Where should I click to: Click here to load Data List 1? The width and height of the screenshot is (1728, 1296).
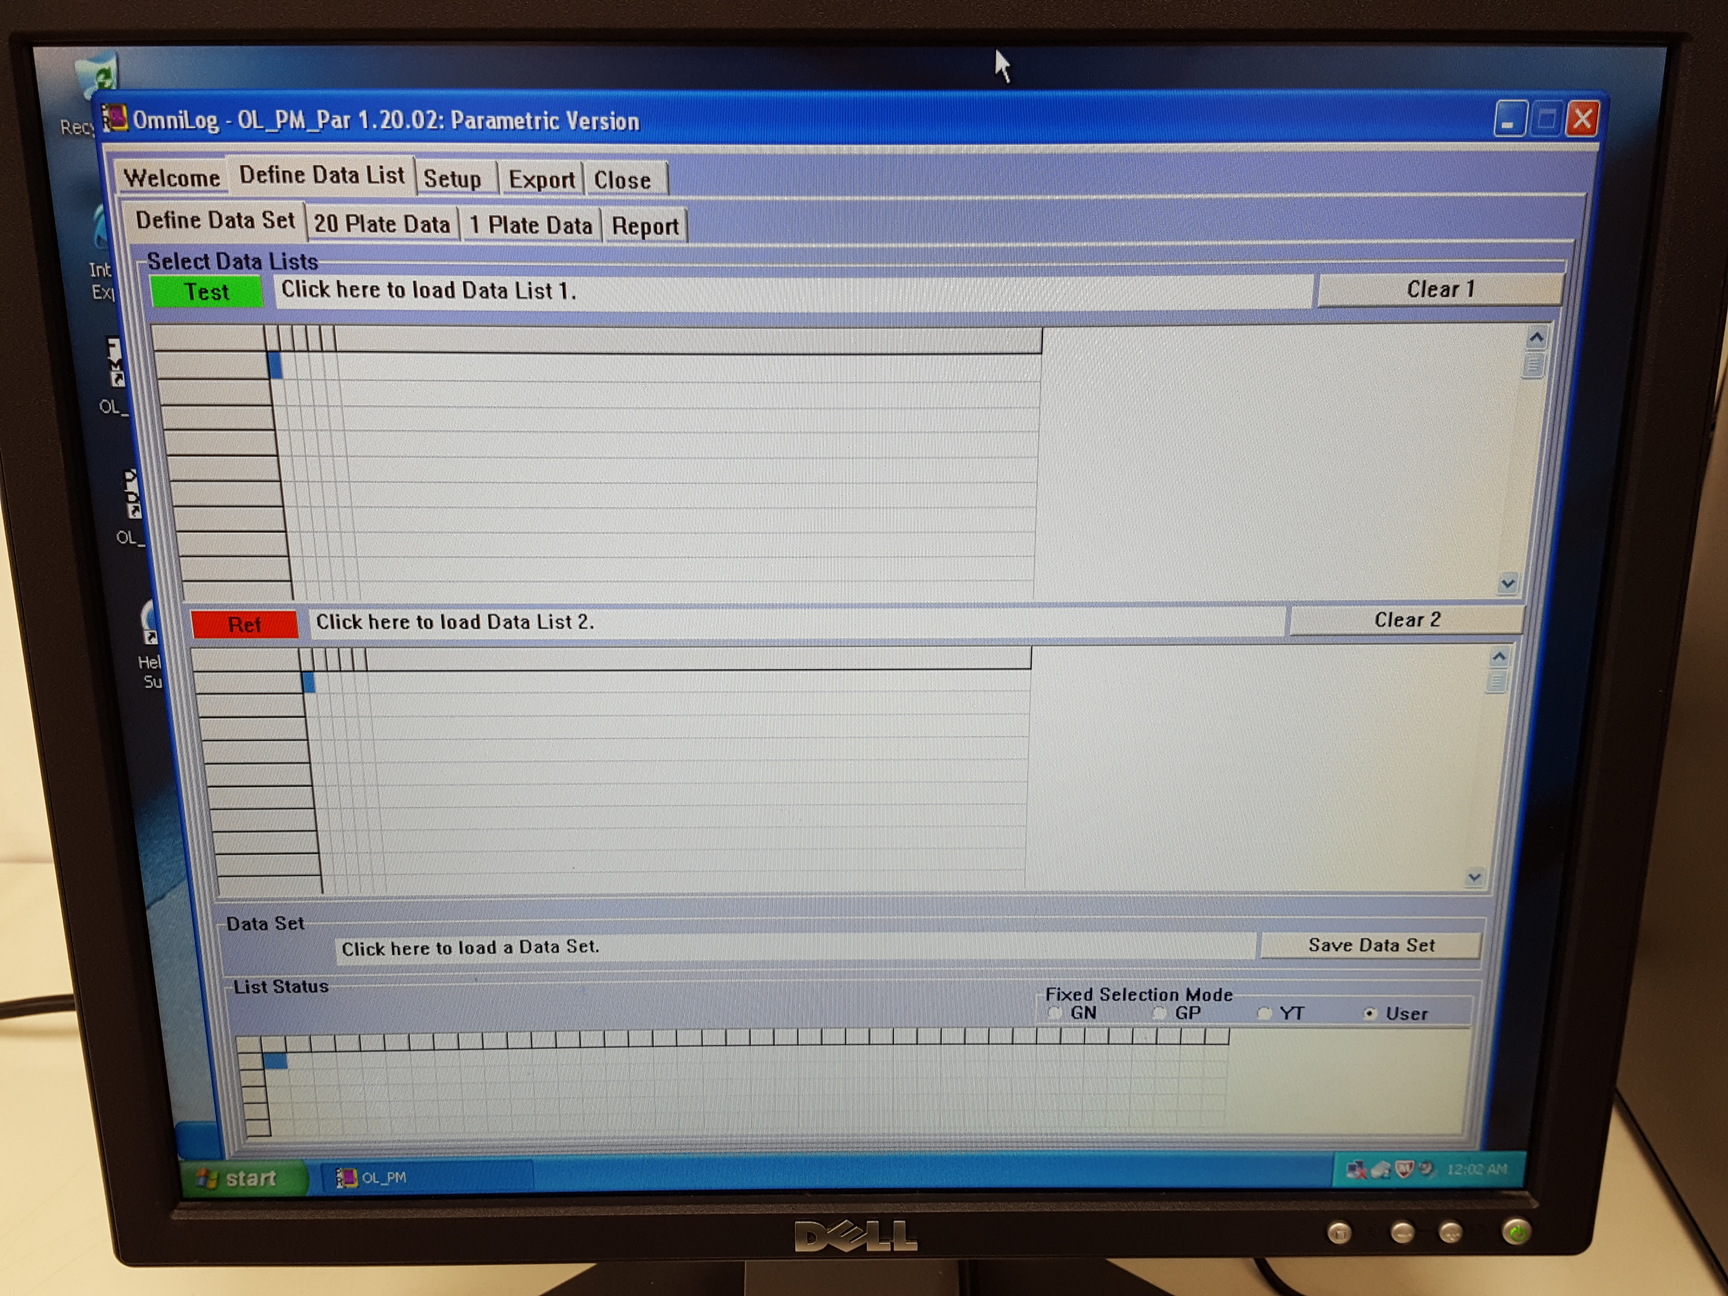[790, 291]
